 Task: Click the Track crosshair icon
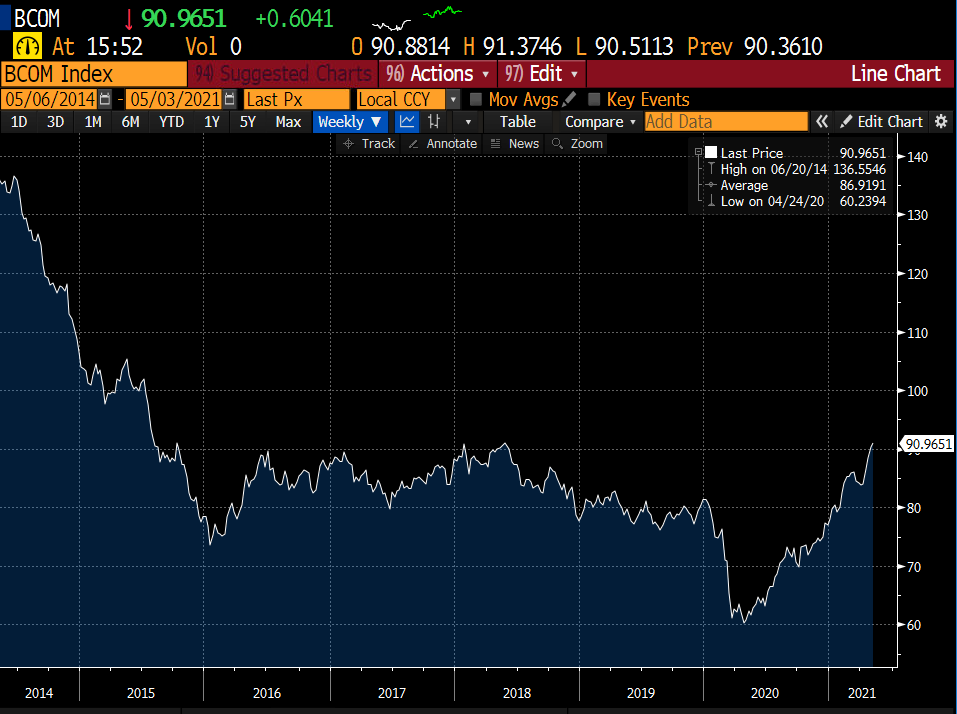(x=348, y=144)
